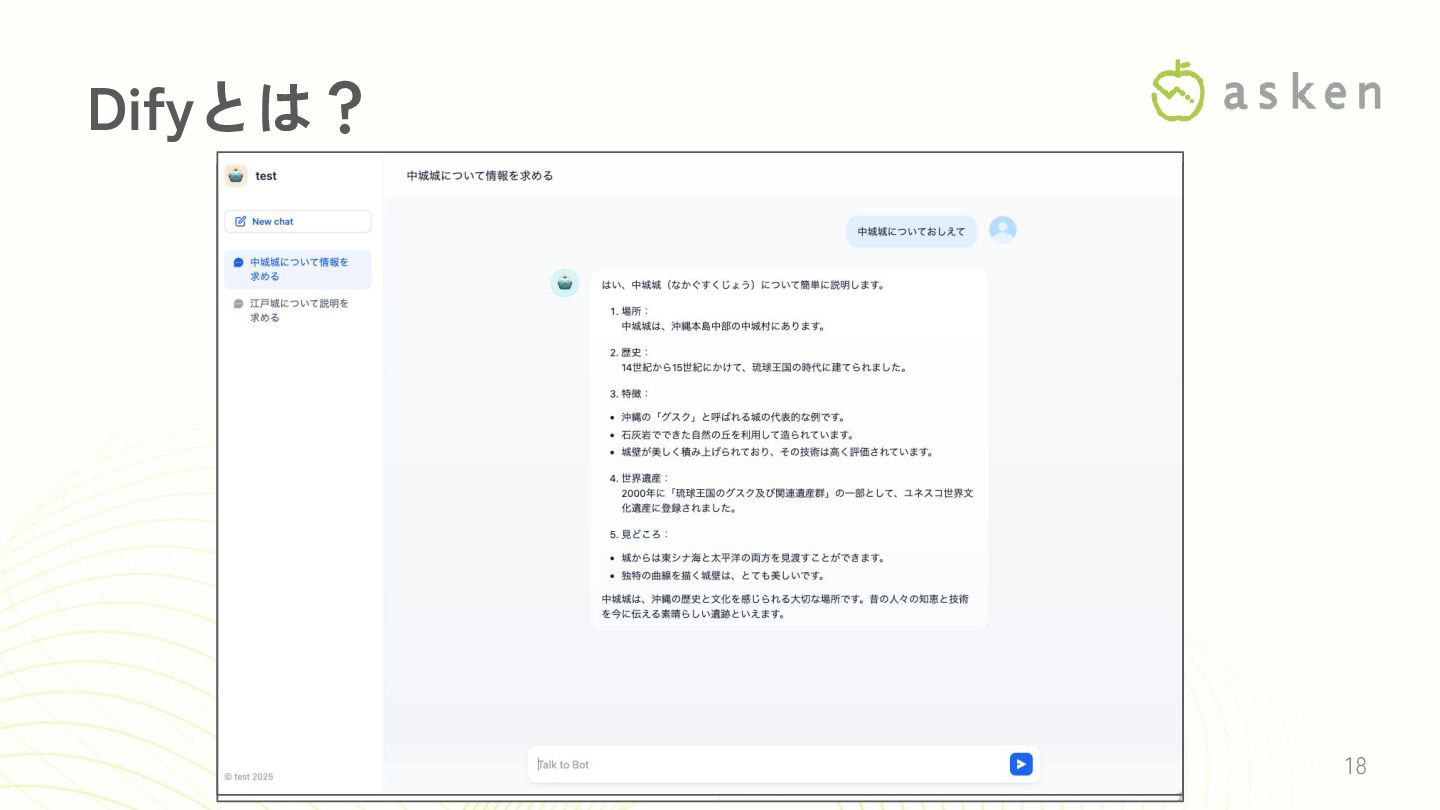Click the line はい、中城城（なかぐすくじょう）について
The height and width of the screenshot is (810, 1440).
(743, 285)
